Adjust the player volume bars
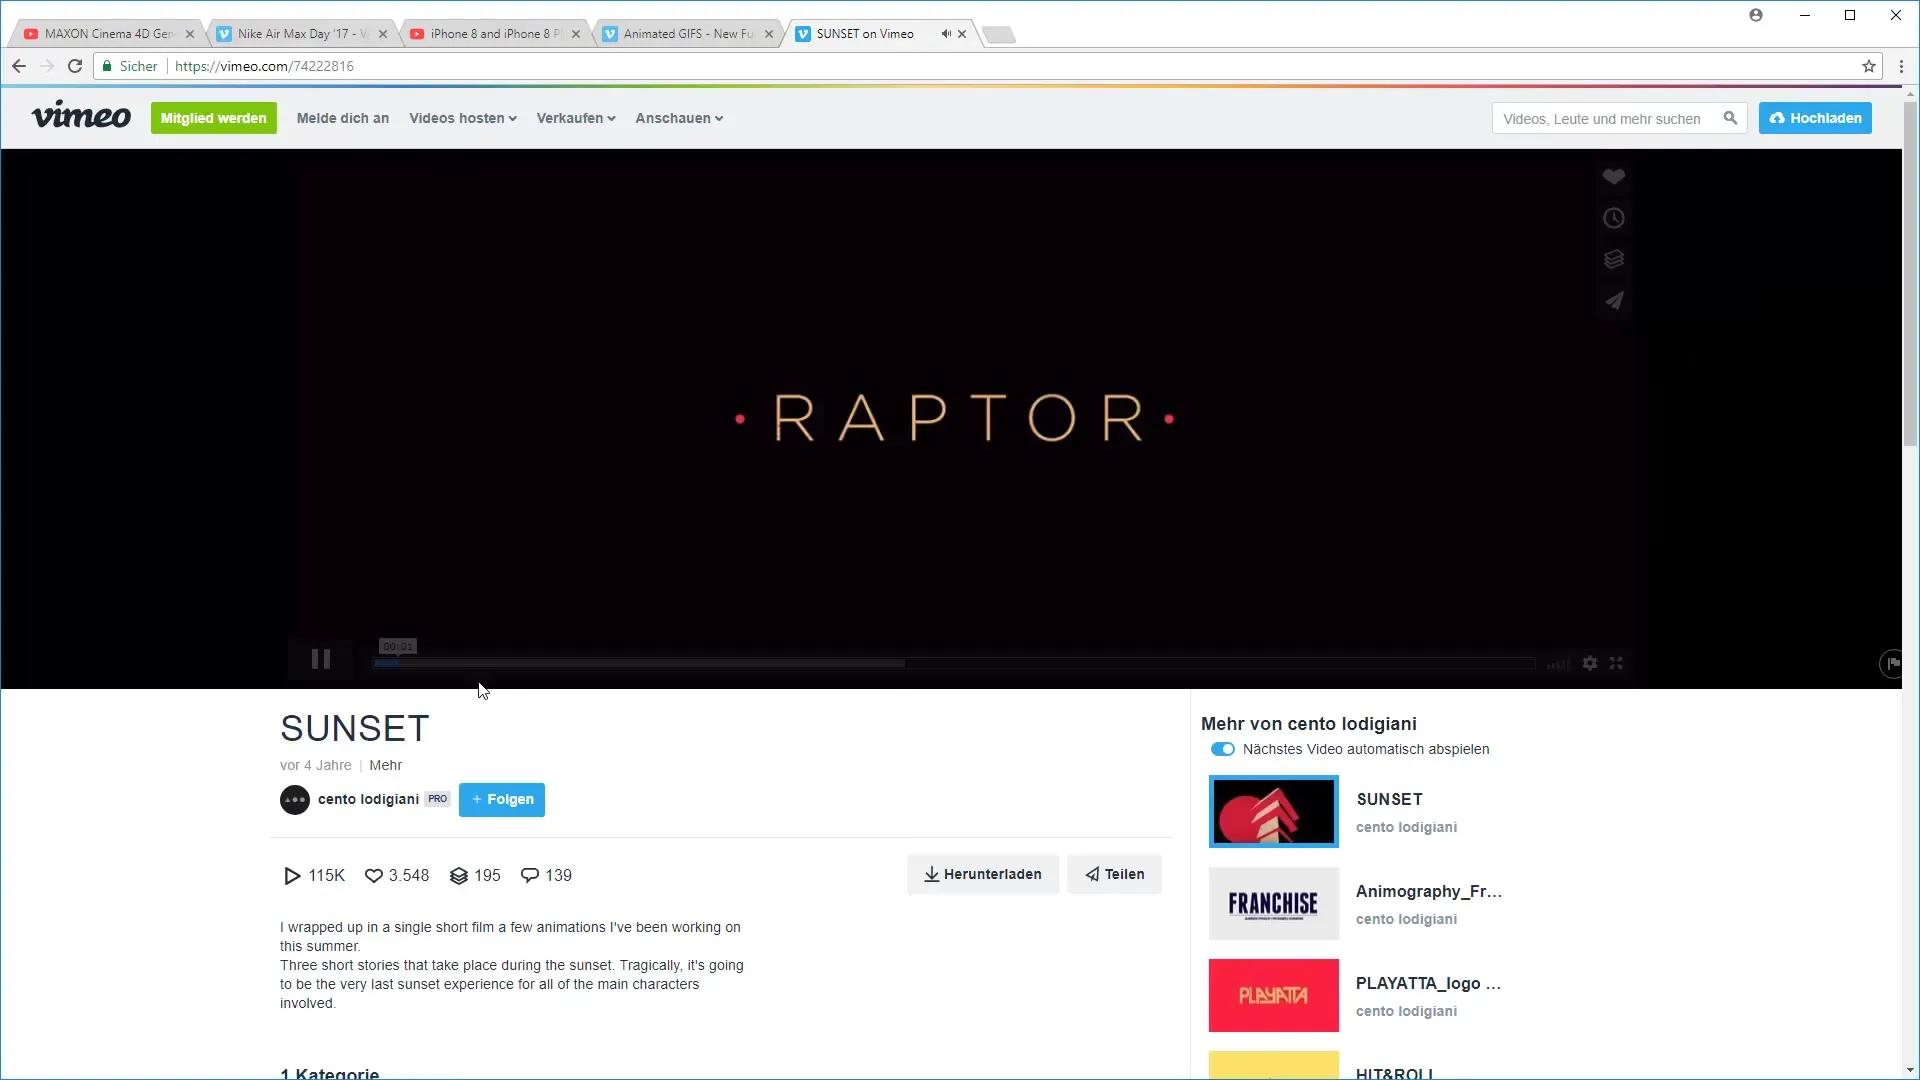This screenshot has height=1080, width=1920. tap(1558, 664)
